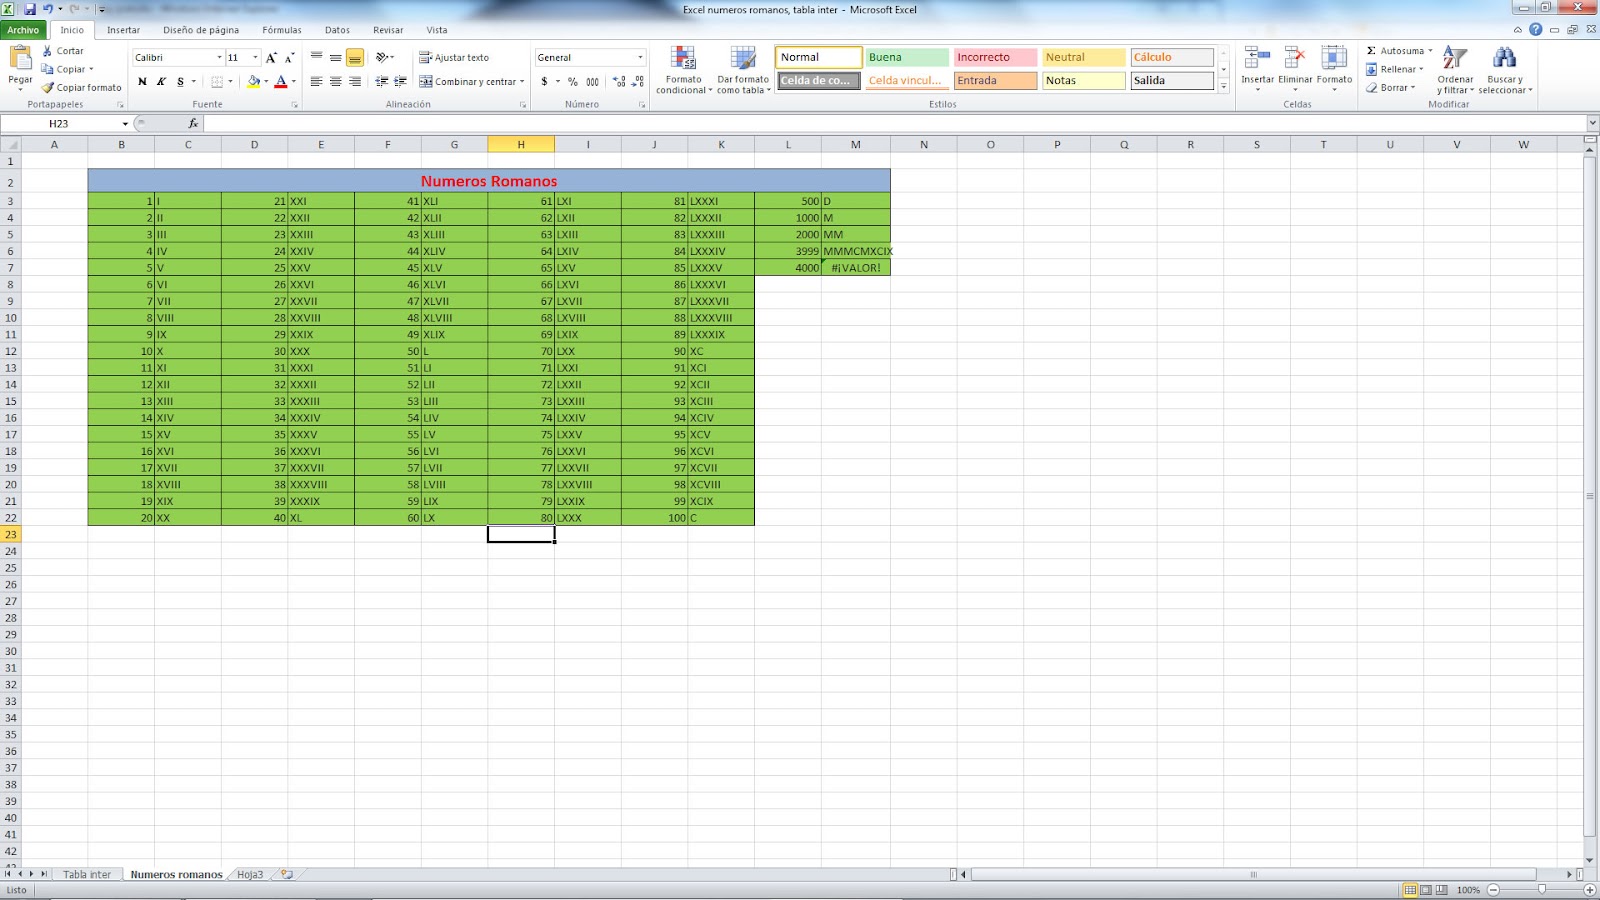Click the Insertar cells icon

pos(1257,58)
